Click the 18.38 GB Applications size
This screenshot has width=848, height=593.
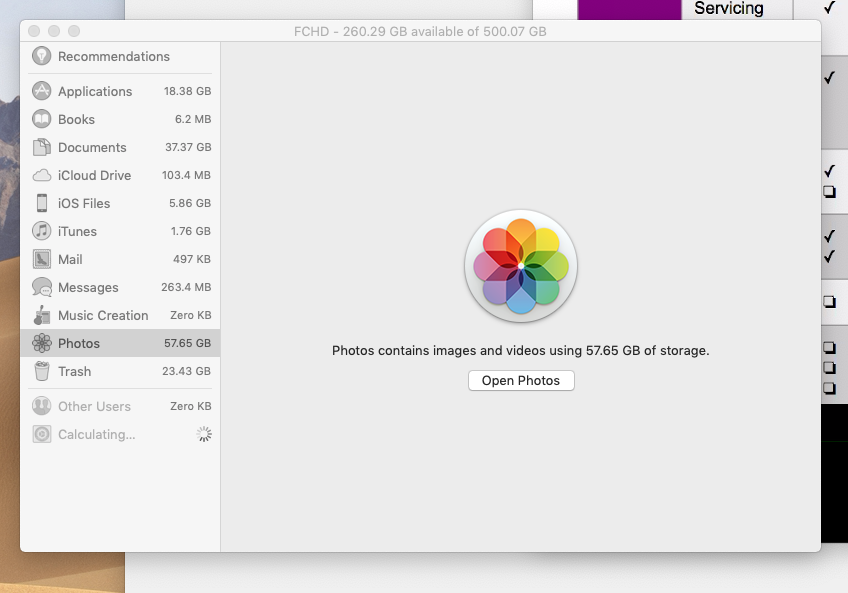pyautogui.click(x=188, y=91)
